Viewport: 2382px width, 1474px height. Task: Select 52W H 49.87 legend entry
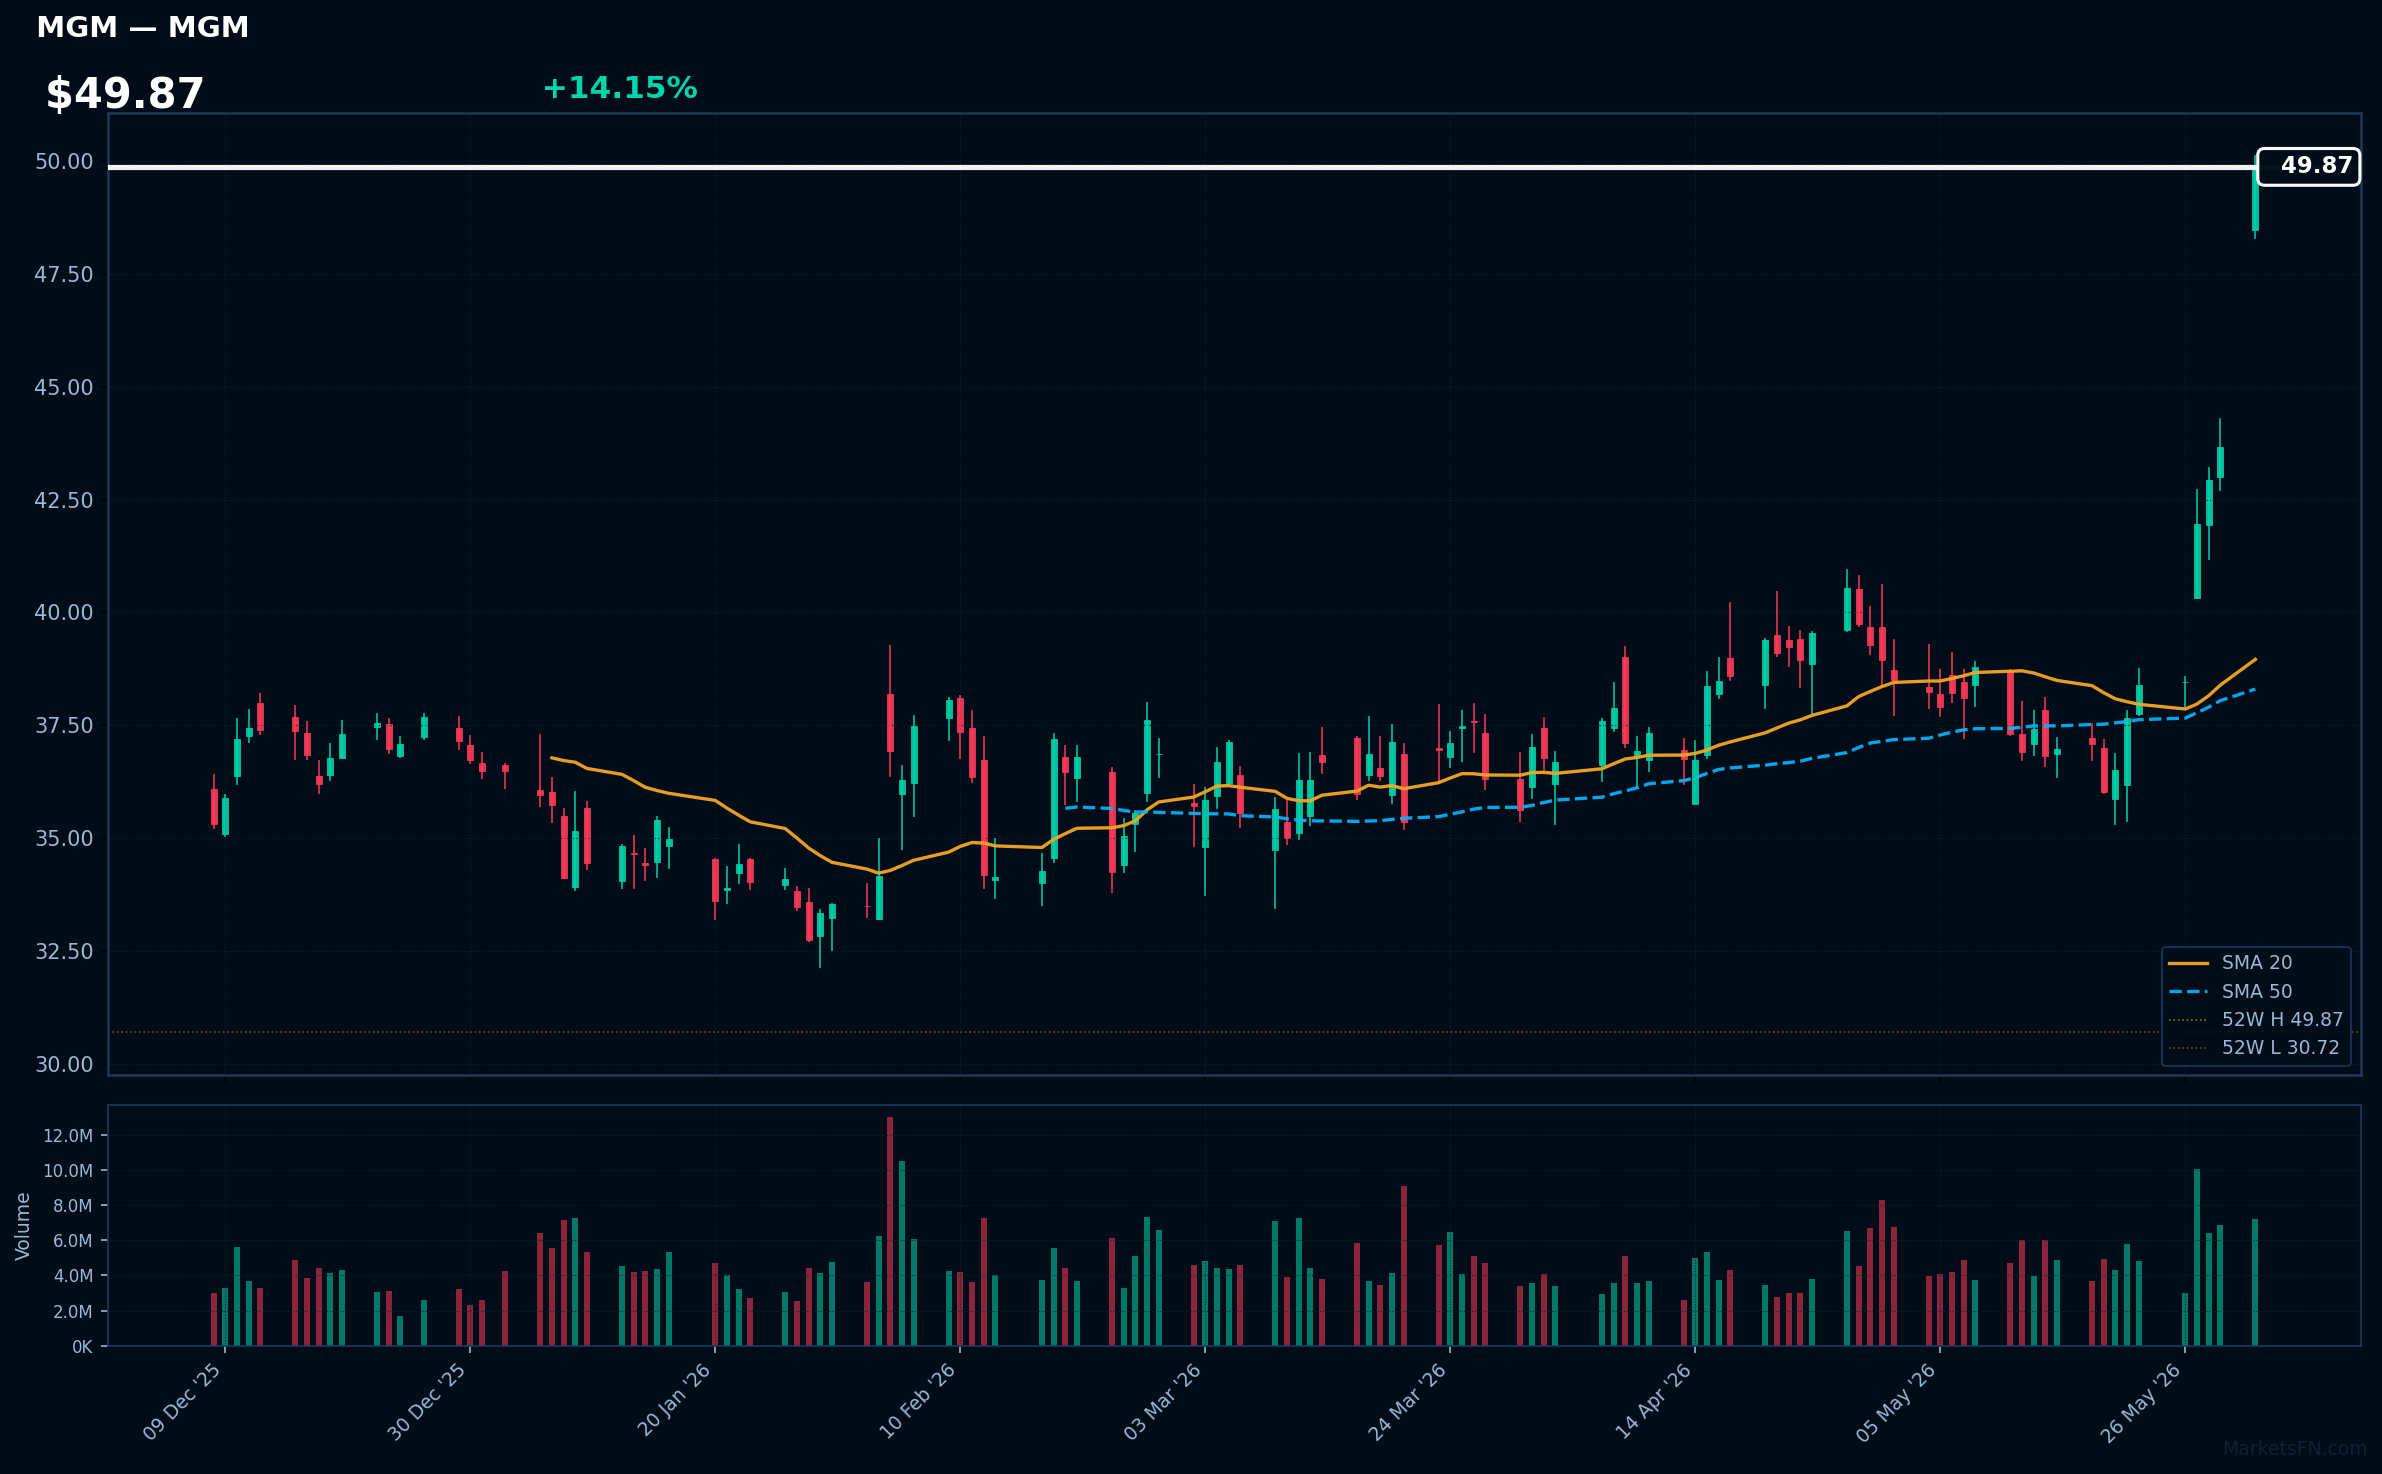(2255, 1020)
